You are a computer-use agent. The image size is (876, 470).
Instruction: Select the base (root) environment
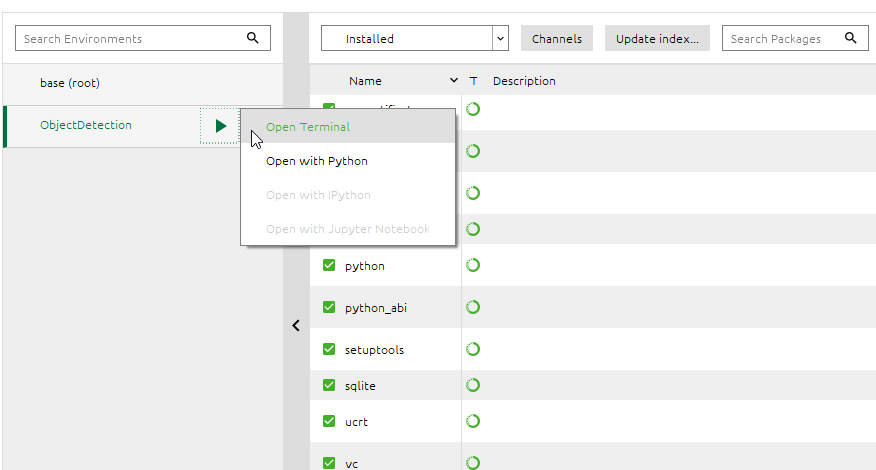pos(70,83)
